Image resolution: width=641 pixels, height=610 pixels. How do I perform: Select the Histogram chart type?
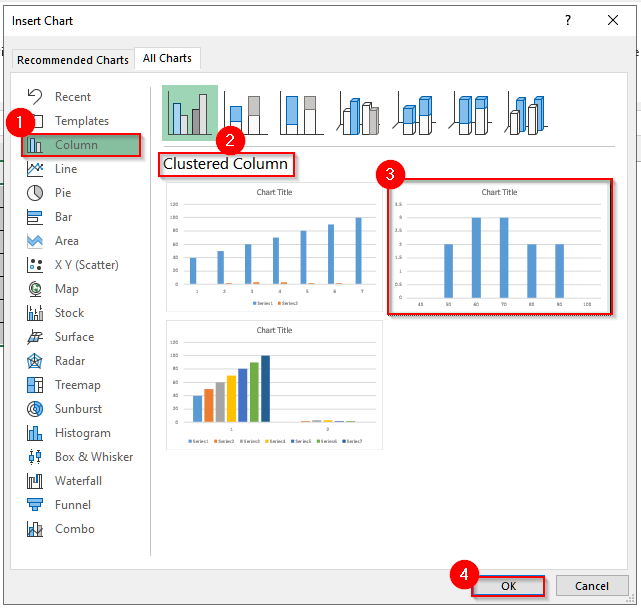[x=82, y=433]
